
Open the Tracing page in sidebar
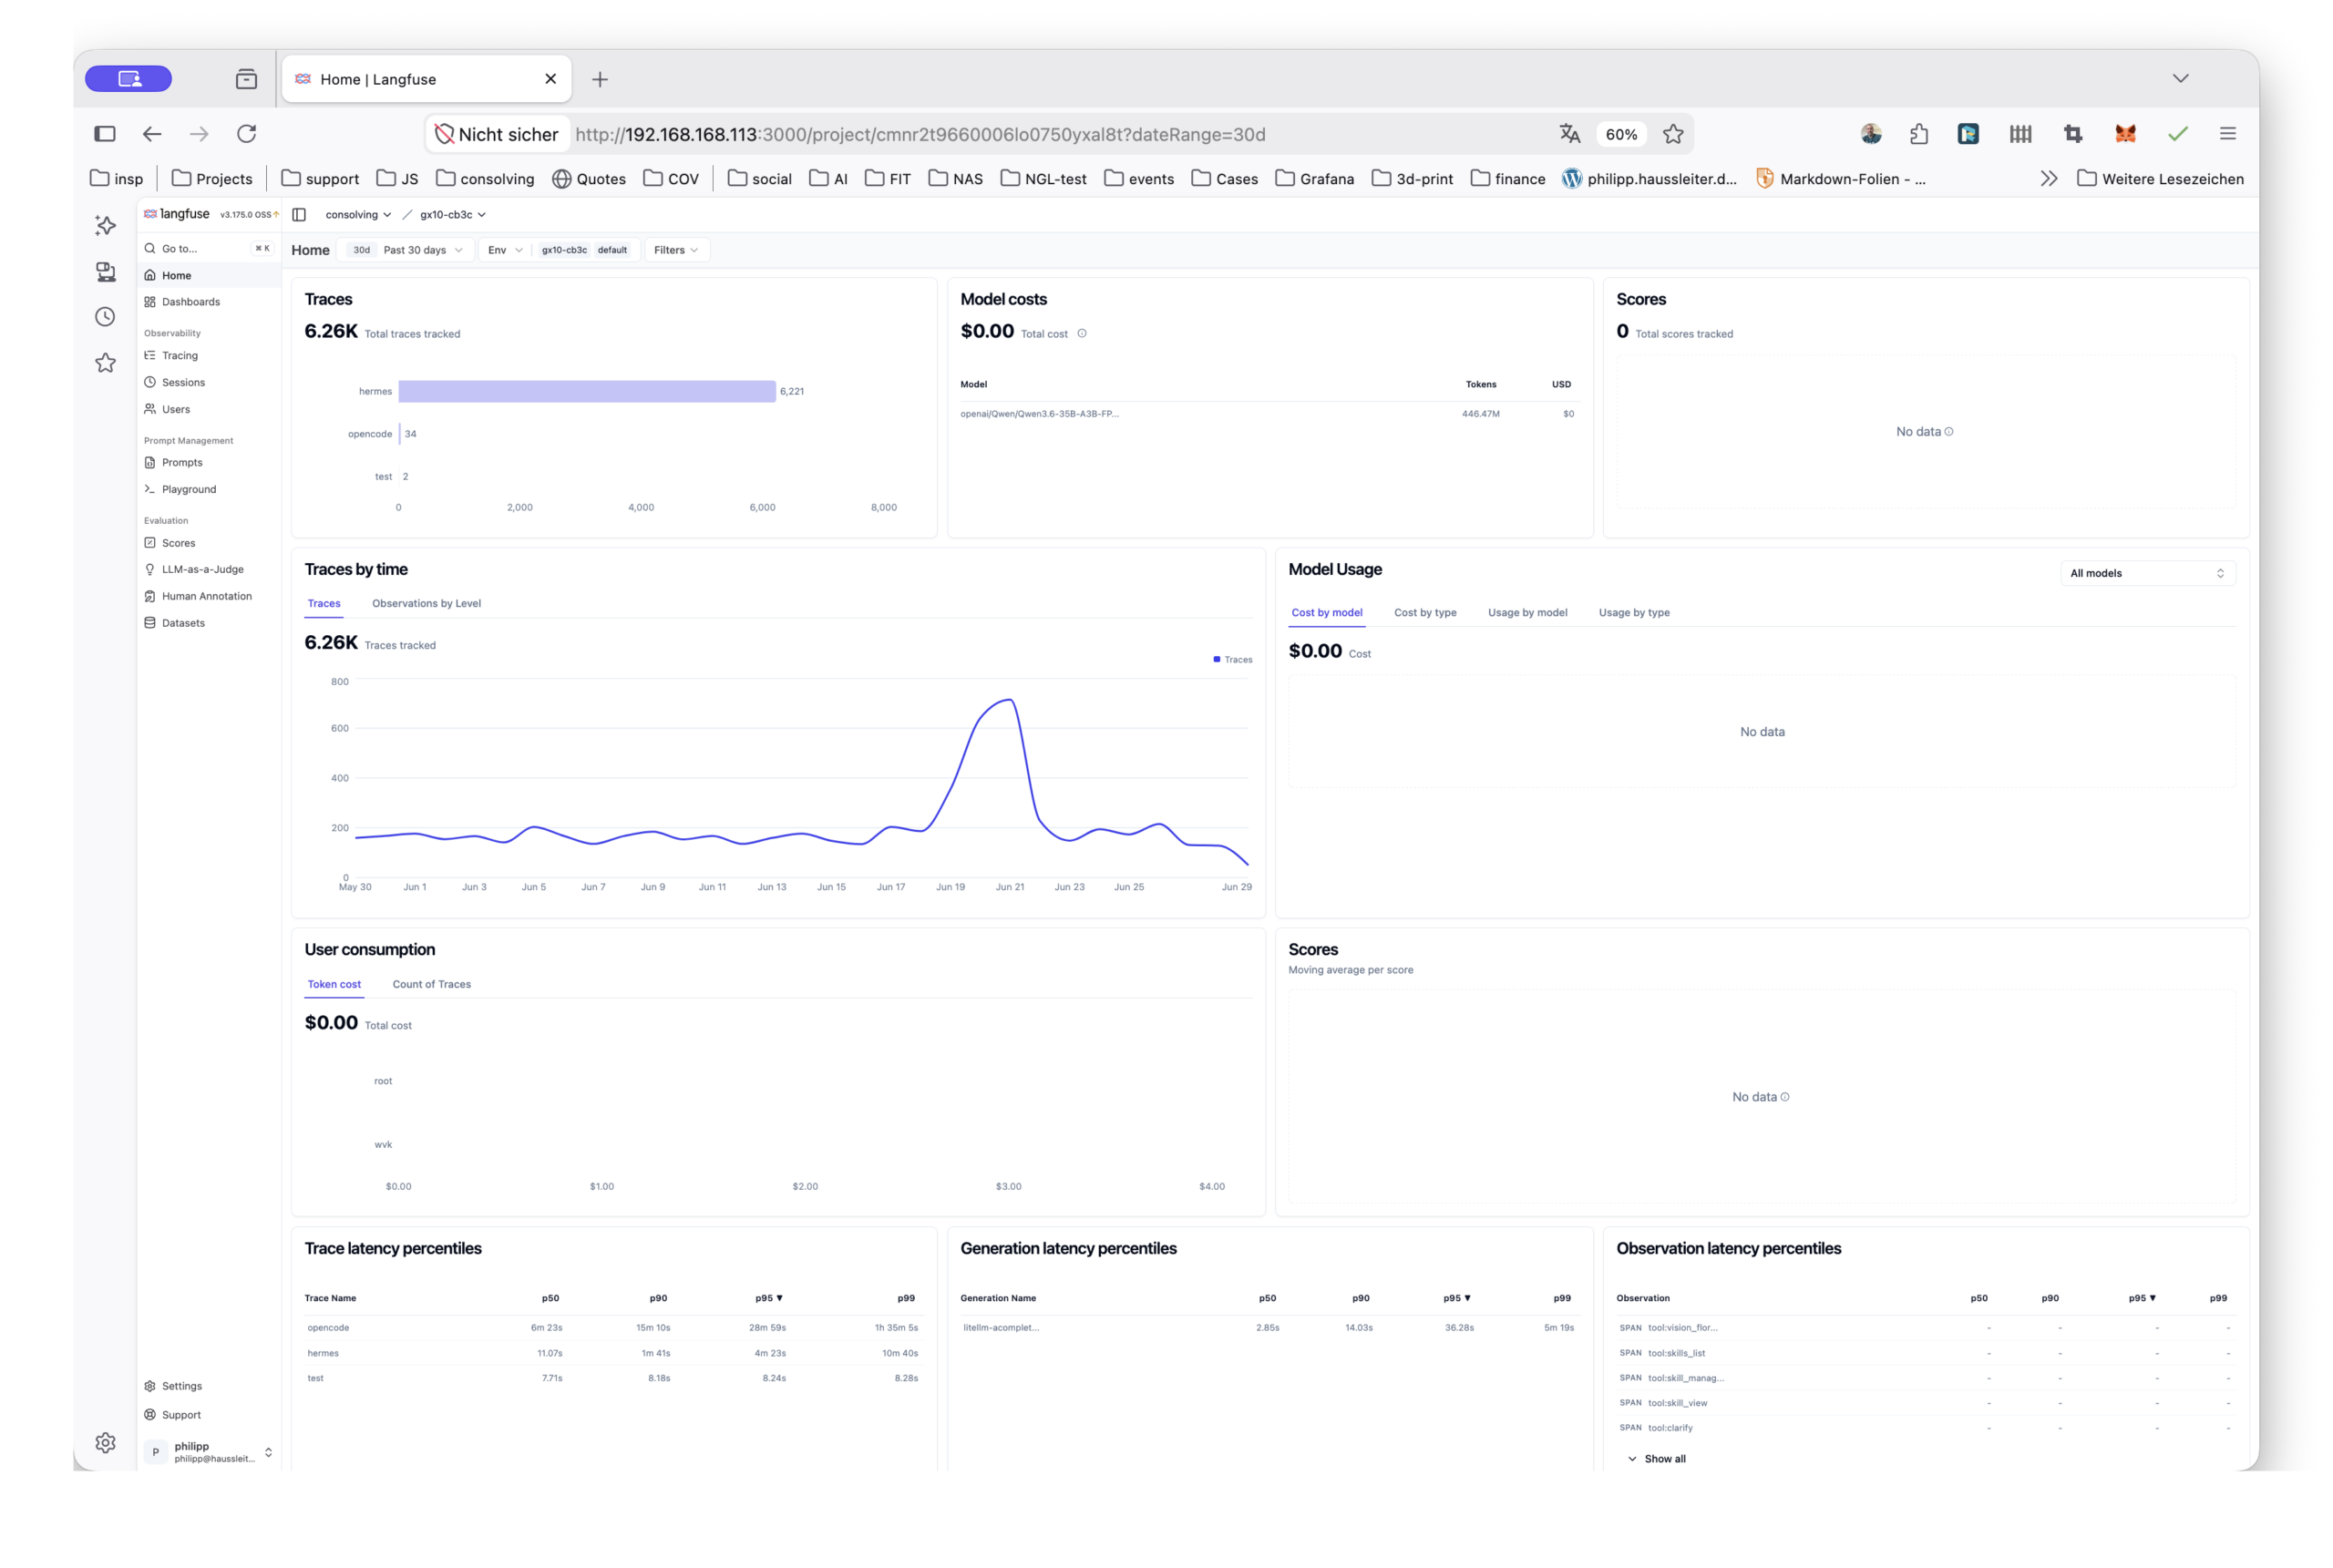tap(179, 356)
